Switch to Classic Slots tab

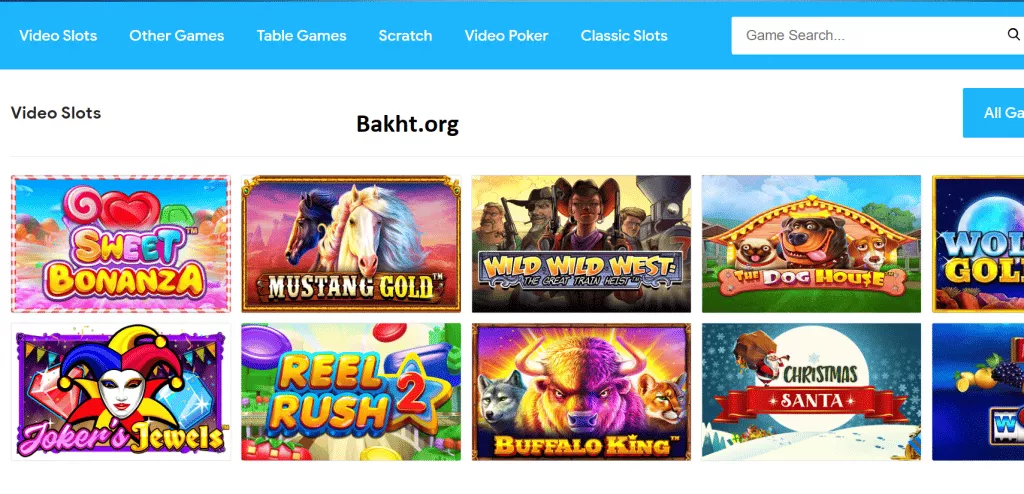coord(624,36)
